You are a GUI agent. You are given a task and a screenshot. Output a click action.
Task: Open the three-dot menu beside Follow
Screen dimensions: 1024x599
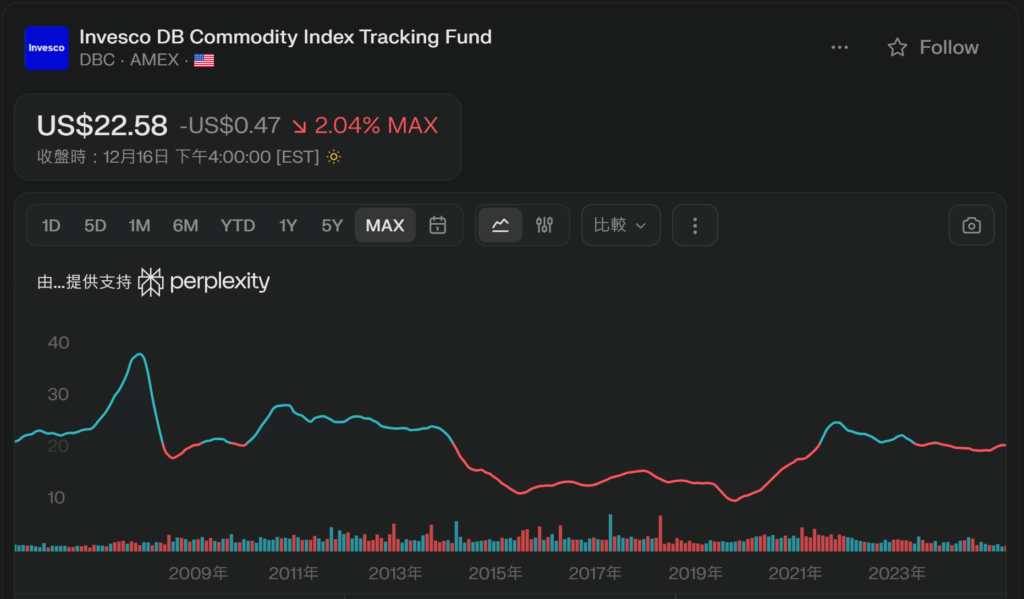tap(839, 47)
